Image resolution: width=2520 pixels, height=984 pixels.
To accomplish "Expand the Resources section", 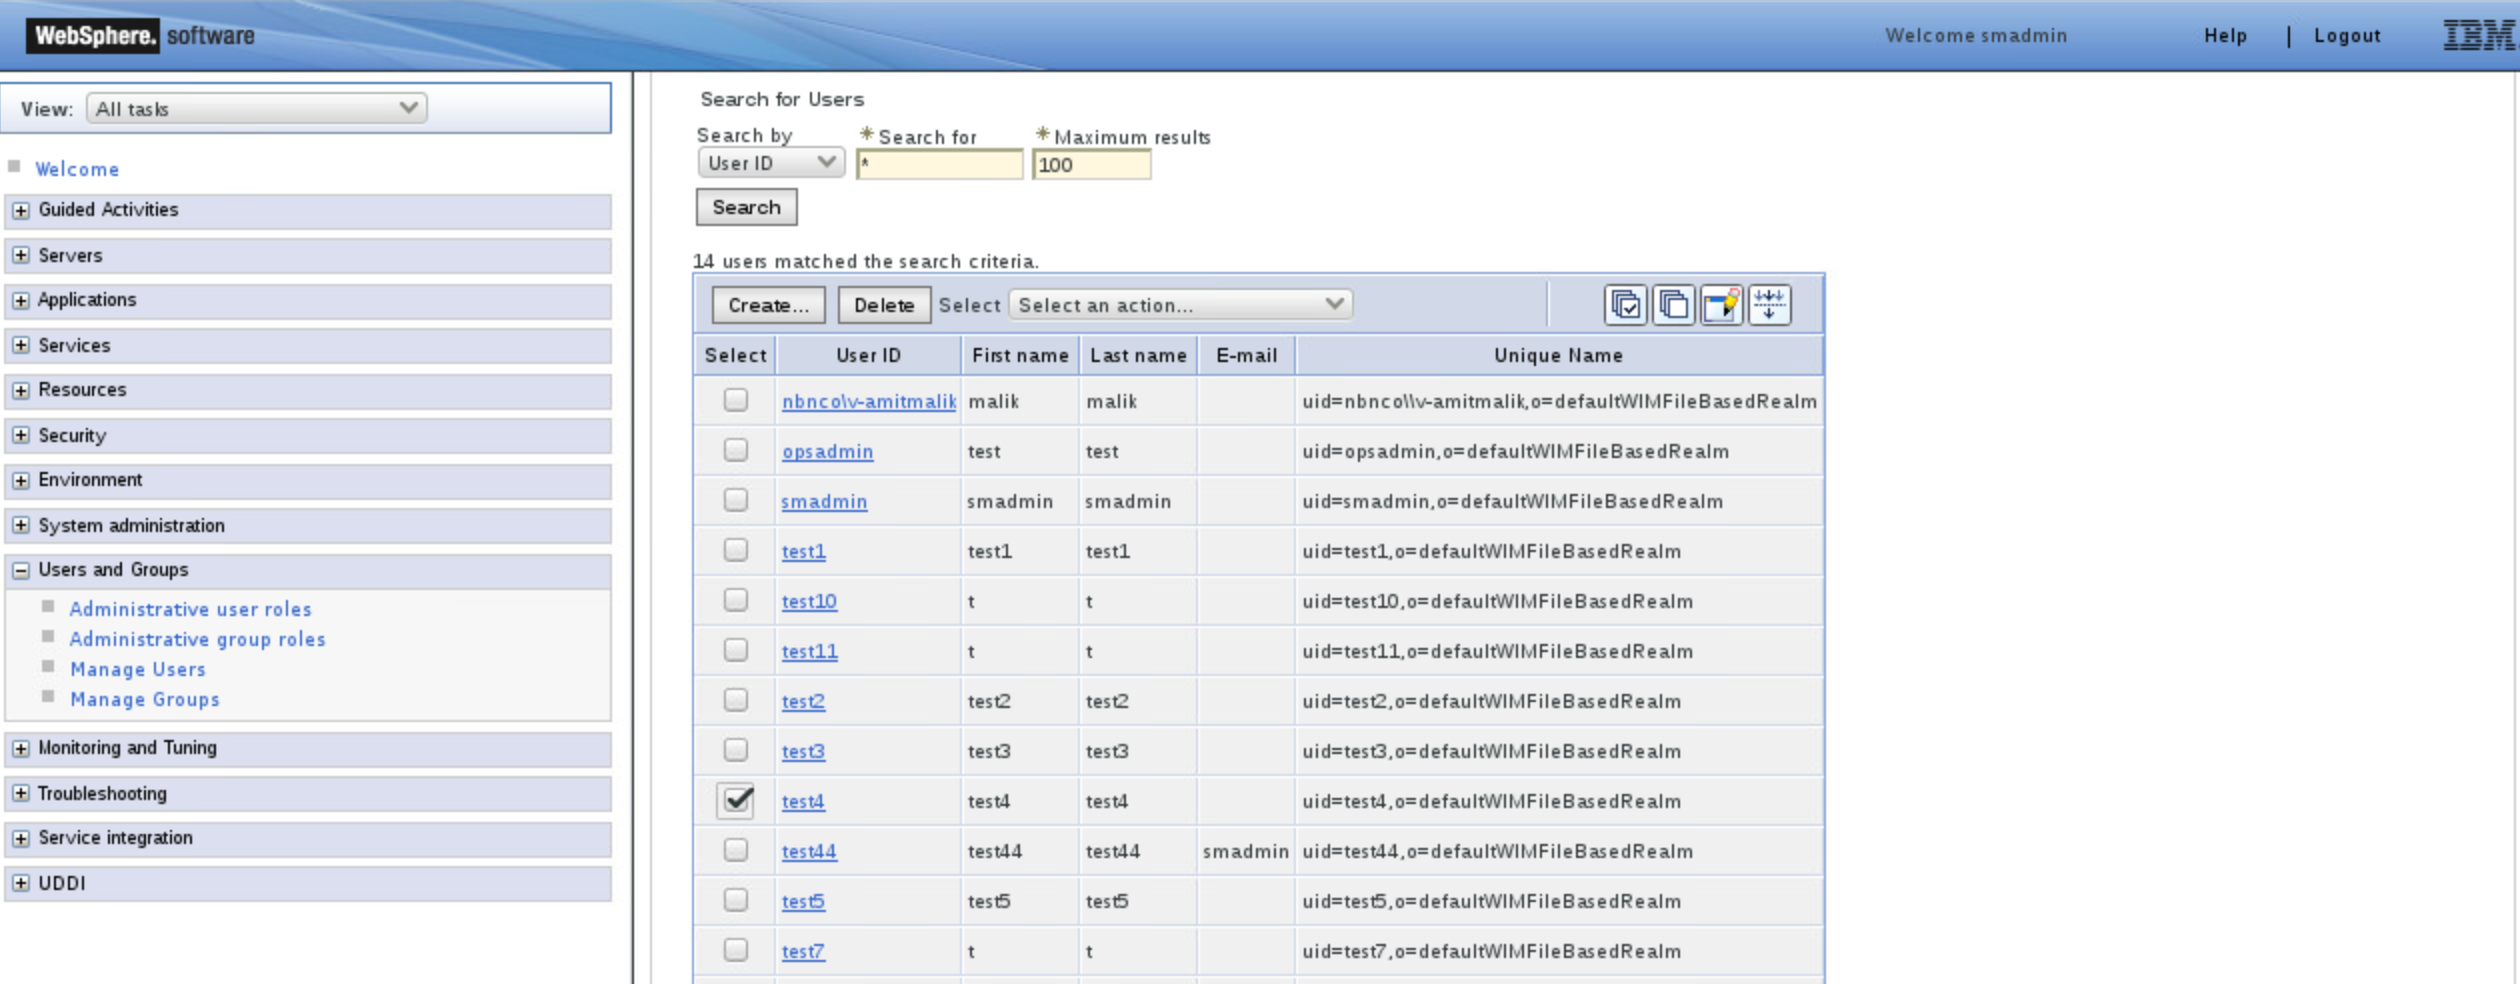I will pyautogui.click(x=21, y=390).
